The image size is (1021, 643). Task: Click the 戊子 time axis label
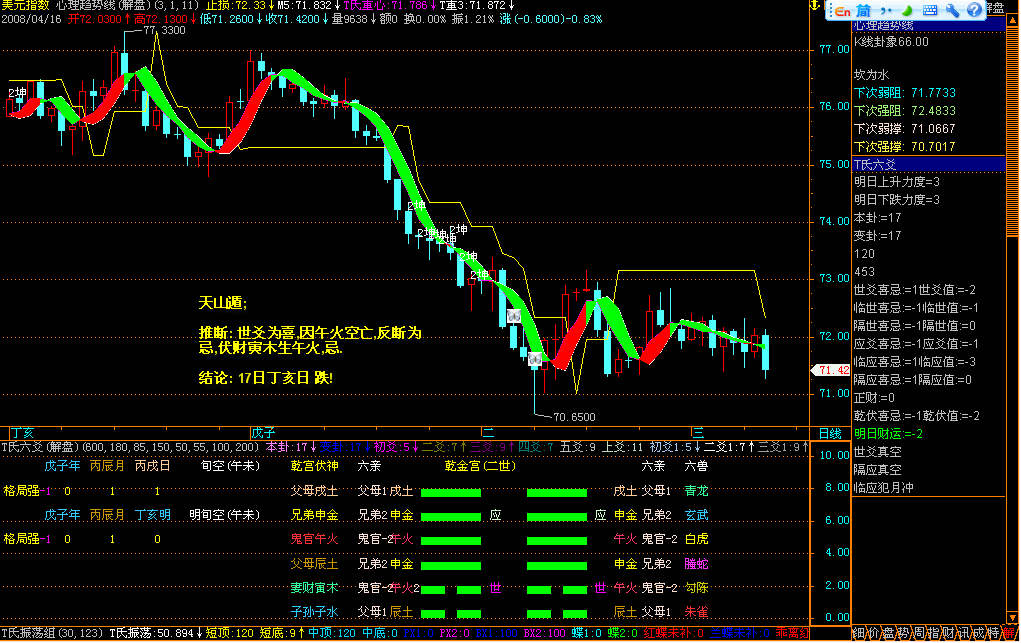[x=263, y=433]
